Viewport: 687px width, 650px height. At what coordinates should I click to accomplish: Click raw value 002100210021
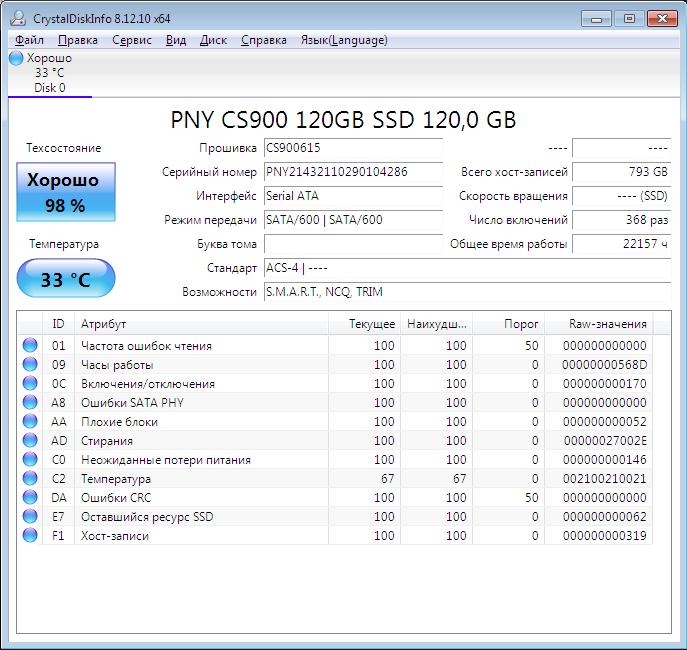tap(605, 478)
